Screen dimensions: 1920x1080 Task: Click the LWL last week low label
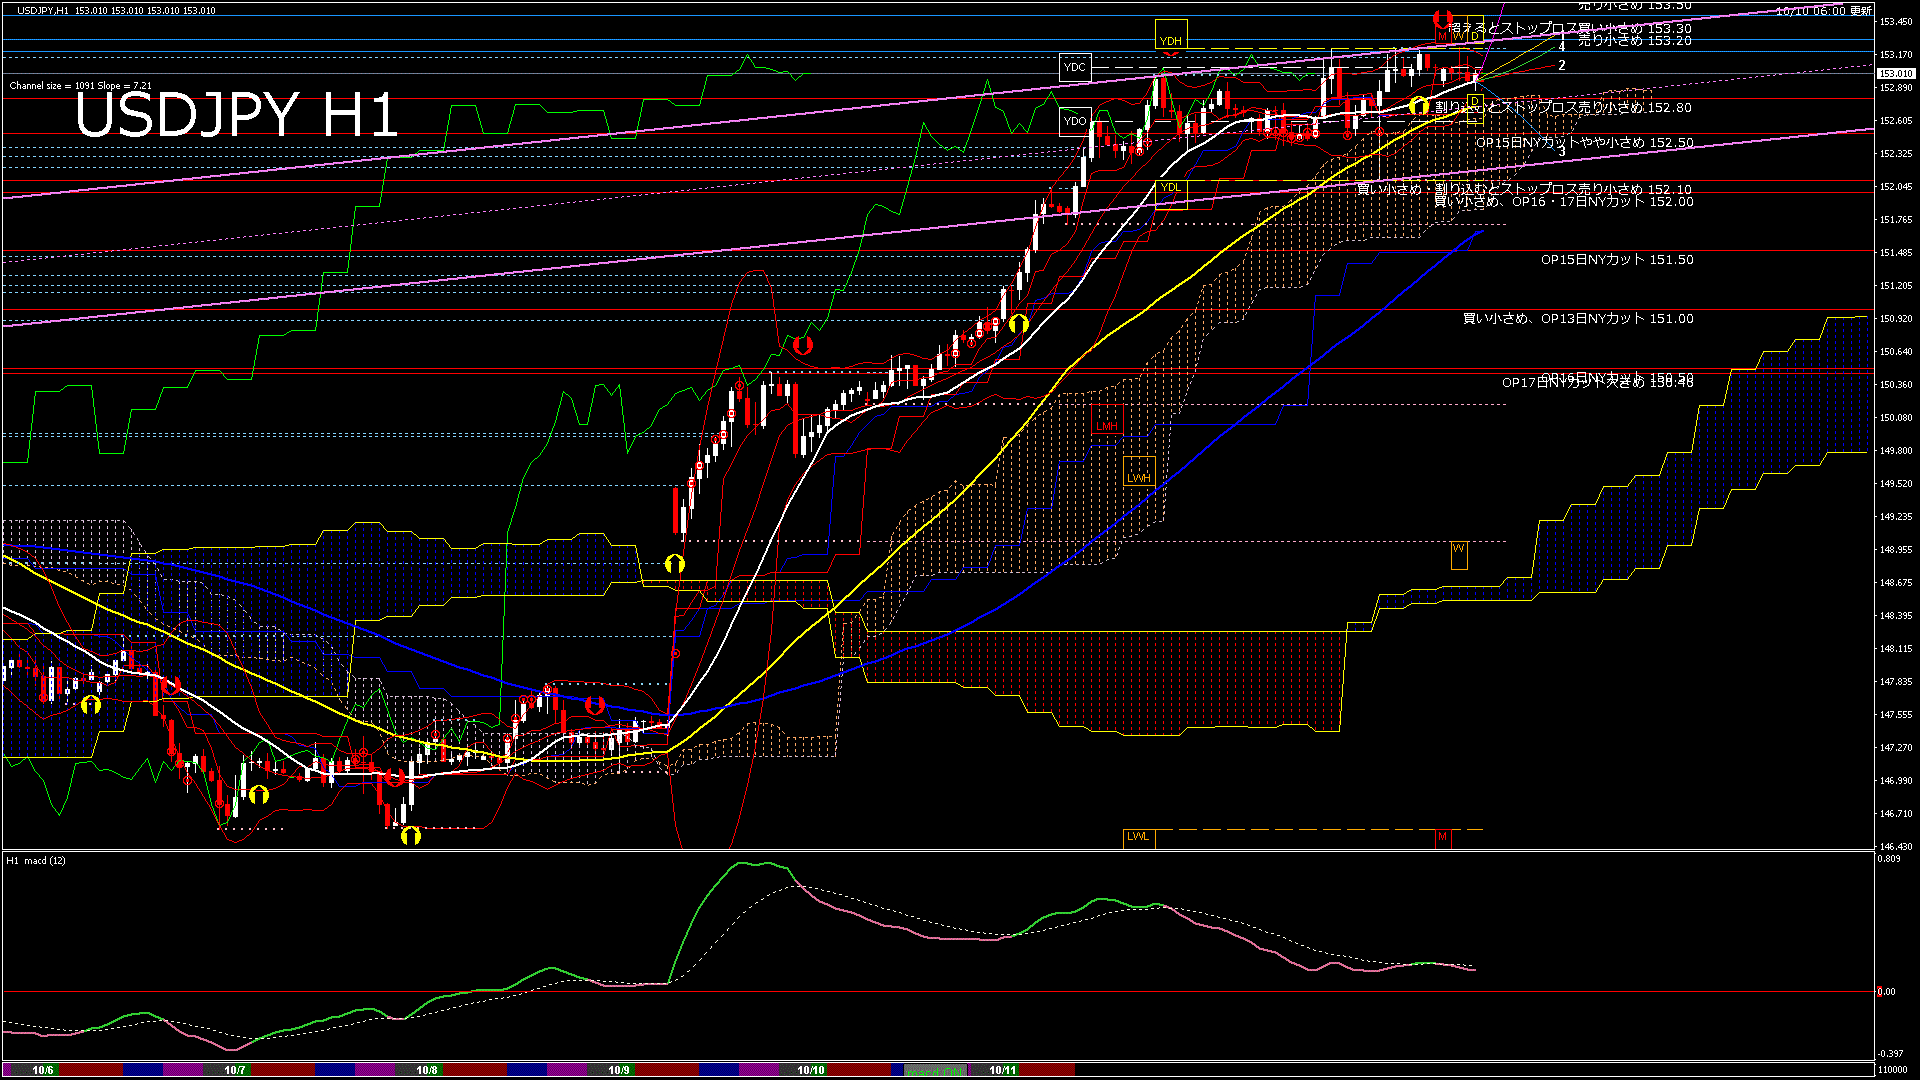[1139, 837]
